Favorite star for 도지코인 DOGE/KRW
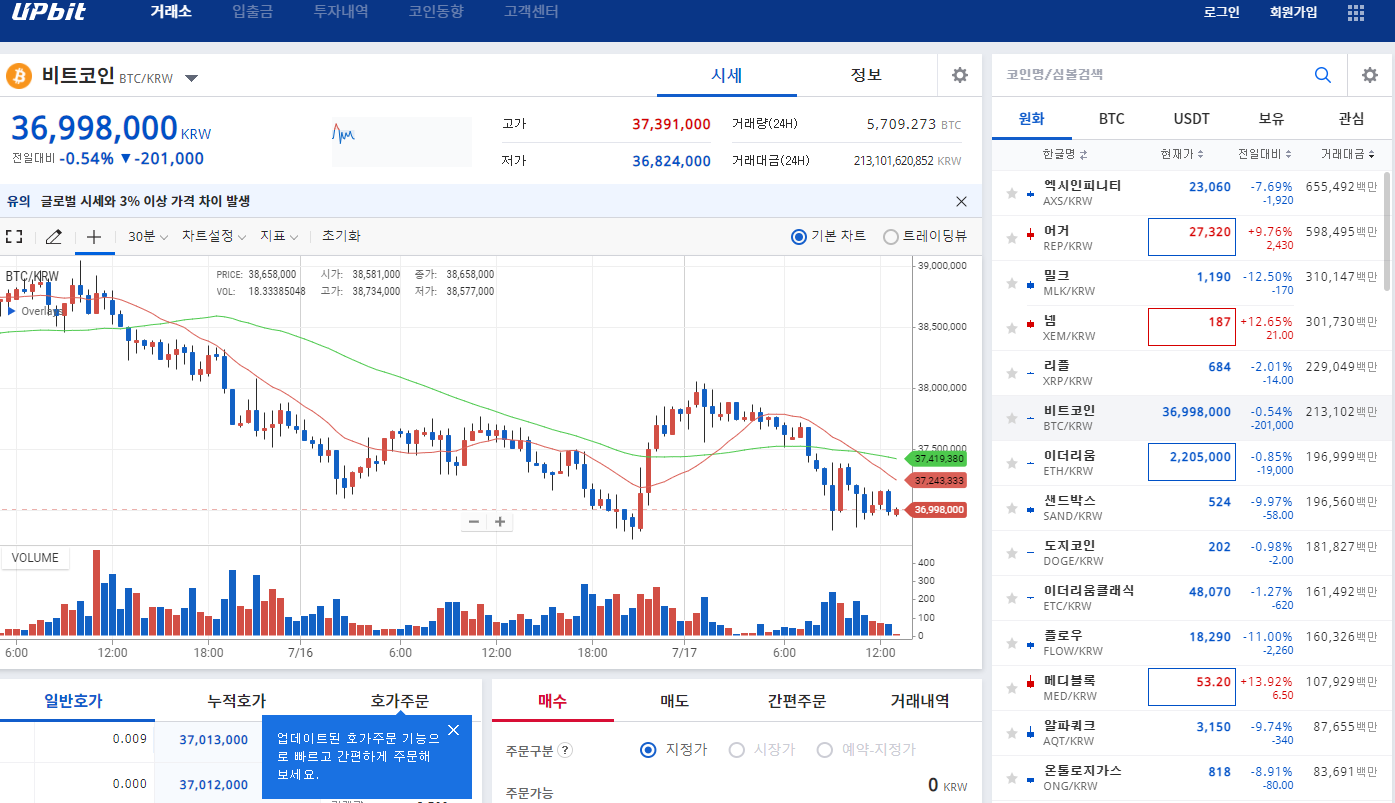This screenshot has width=1395, height=803. coord(1012,553)
